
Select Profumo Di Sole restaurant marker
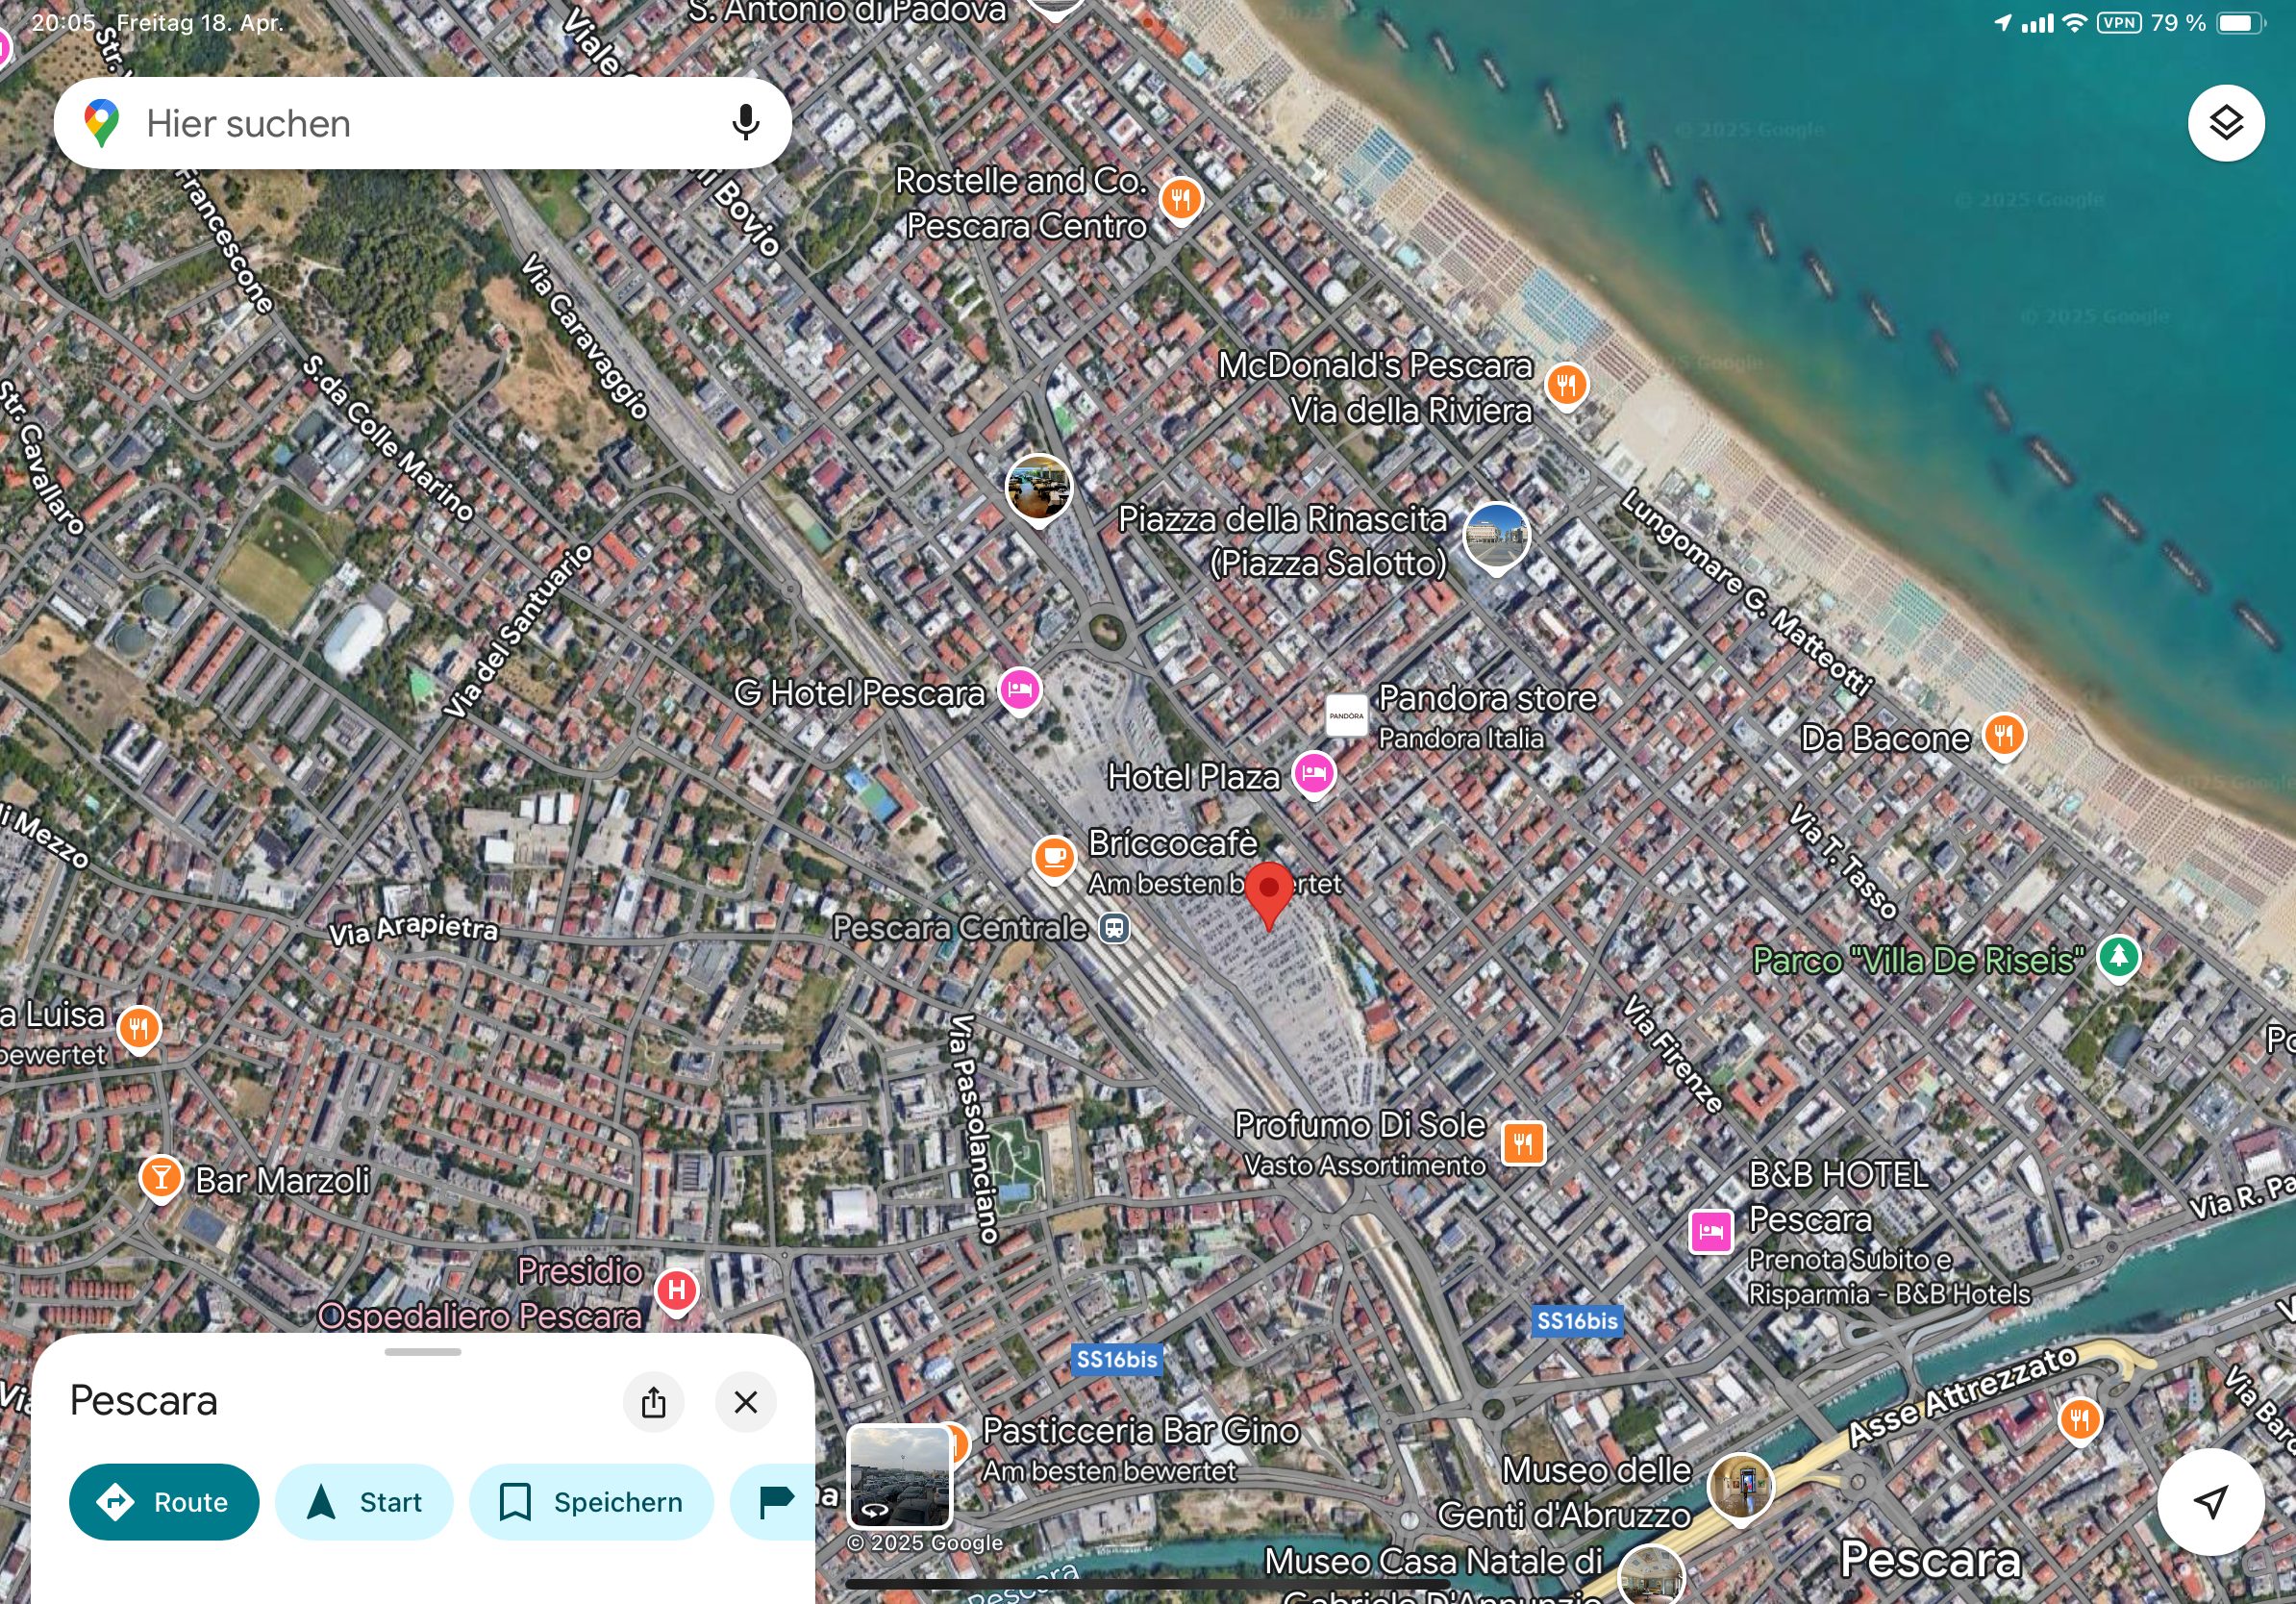1523,1142
